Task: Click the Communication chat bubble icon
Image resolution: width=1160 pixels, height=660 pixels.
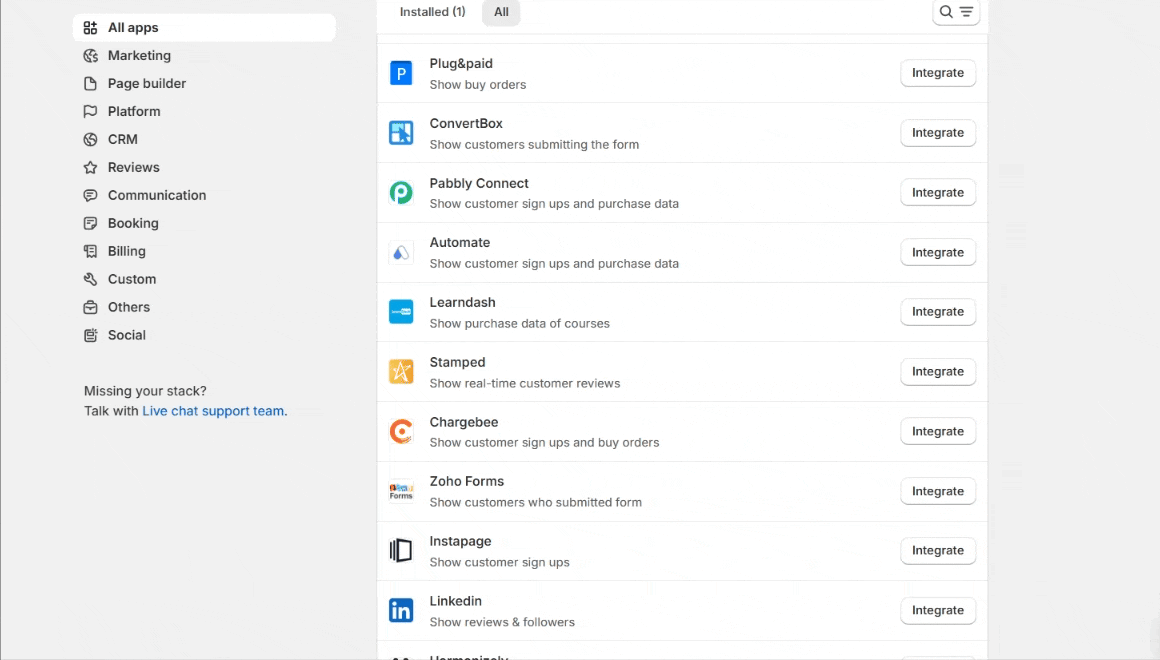Action: (x=90, y=195)
